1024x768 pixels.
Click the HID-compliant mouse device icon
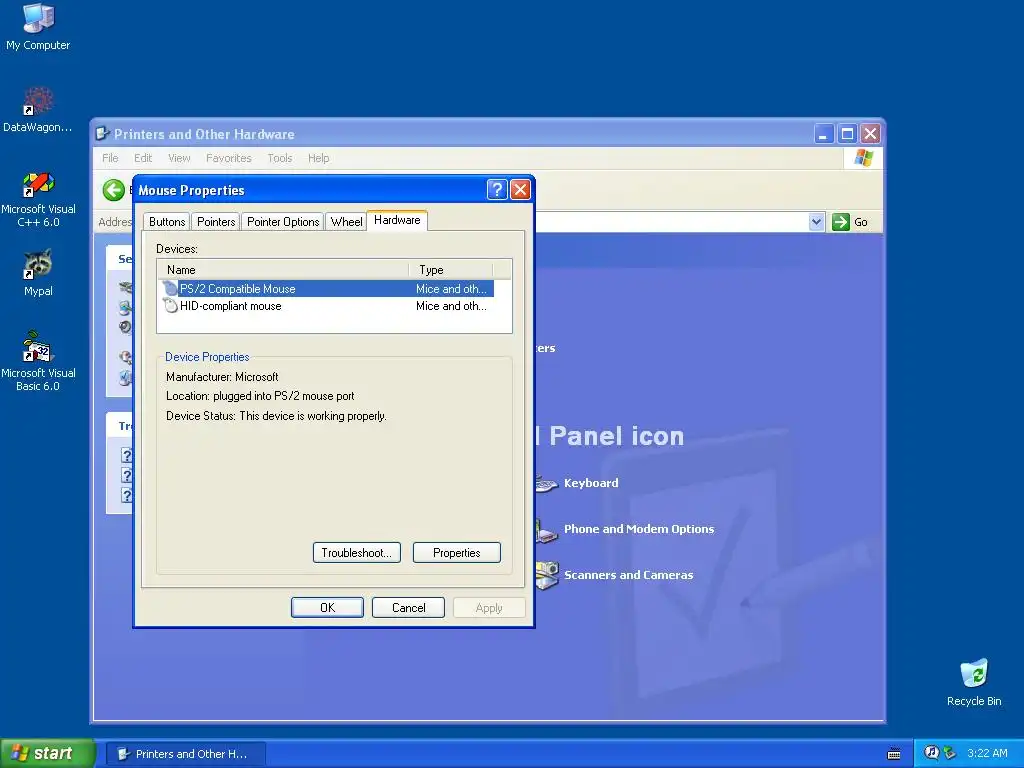tap(170, 306)
